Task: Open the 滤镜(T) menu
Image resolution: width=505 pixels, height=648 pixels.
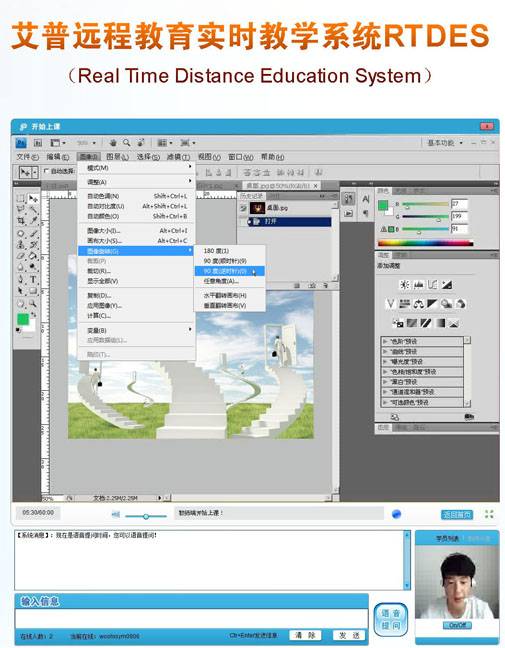Action: coord(178,157)
